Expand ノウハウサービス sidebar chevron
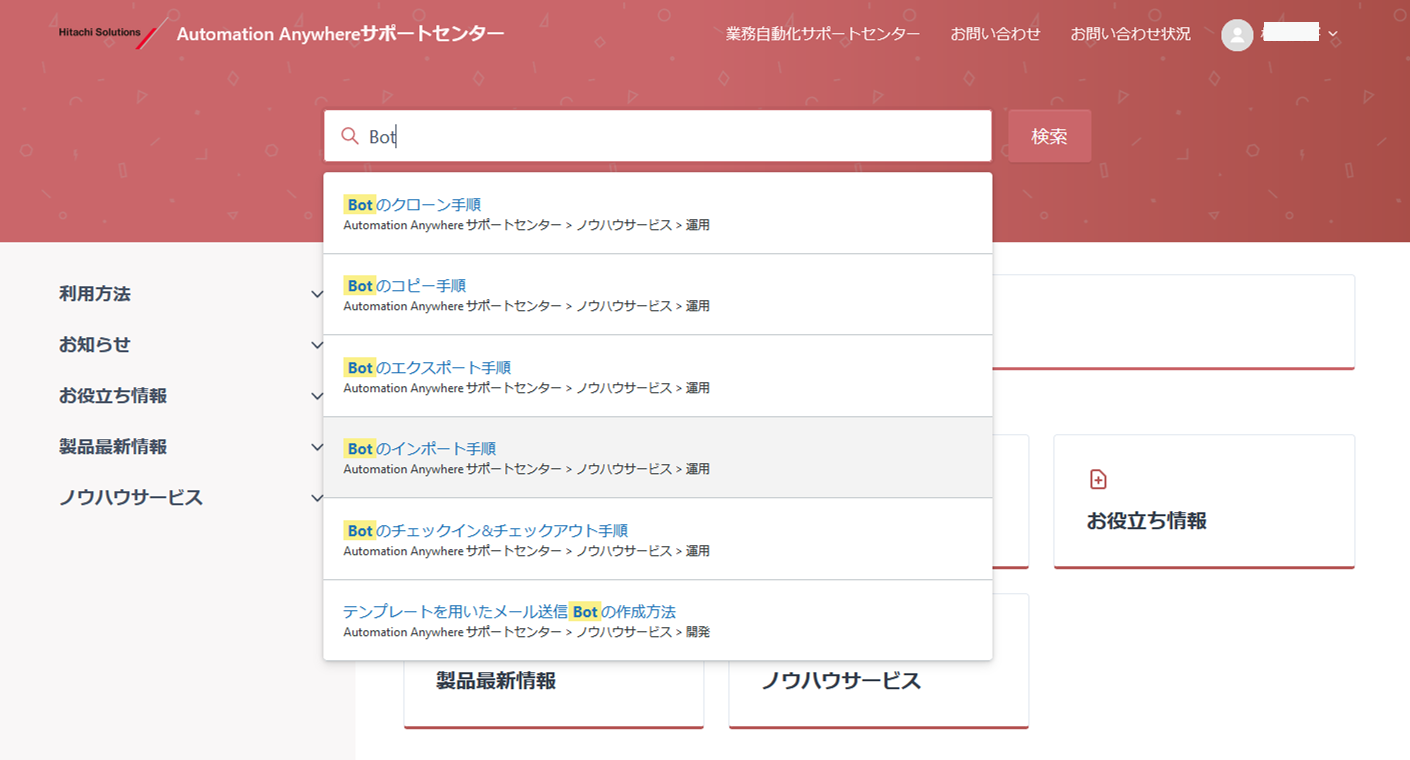1410x760 pixels. (317, 498)
